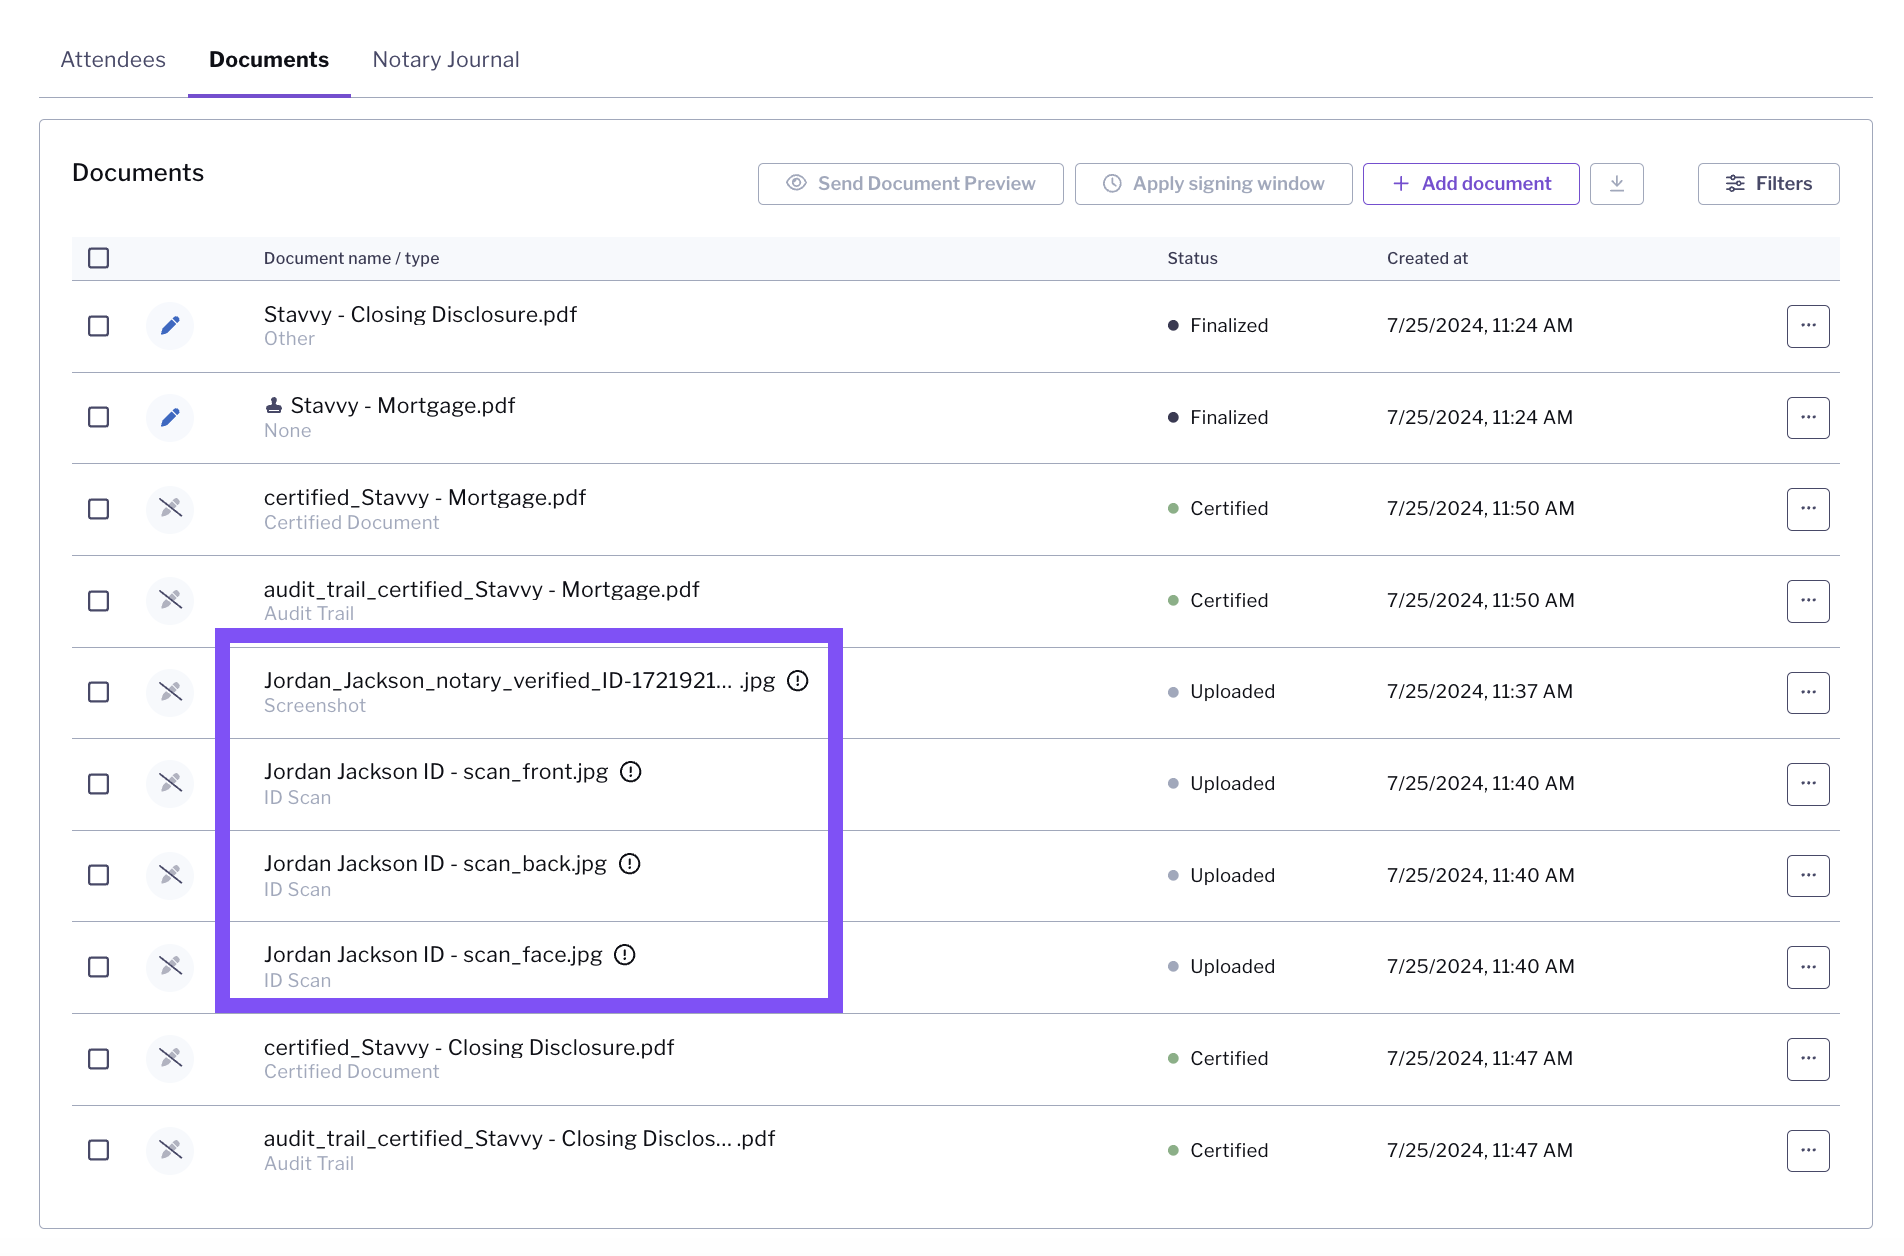Open the three-dot menu for audit_trail_certified_Stavvy - Mortgage.pdf
The width and height of the screenshot is (1904, 1256).
coord(1808,601)
